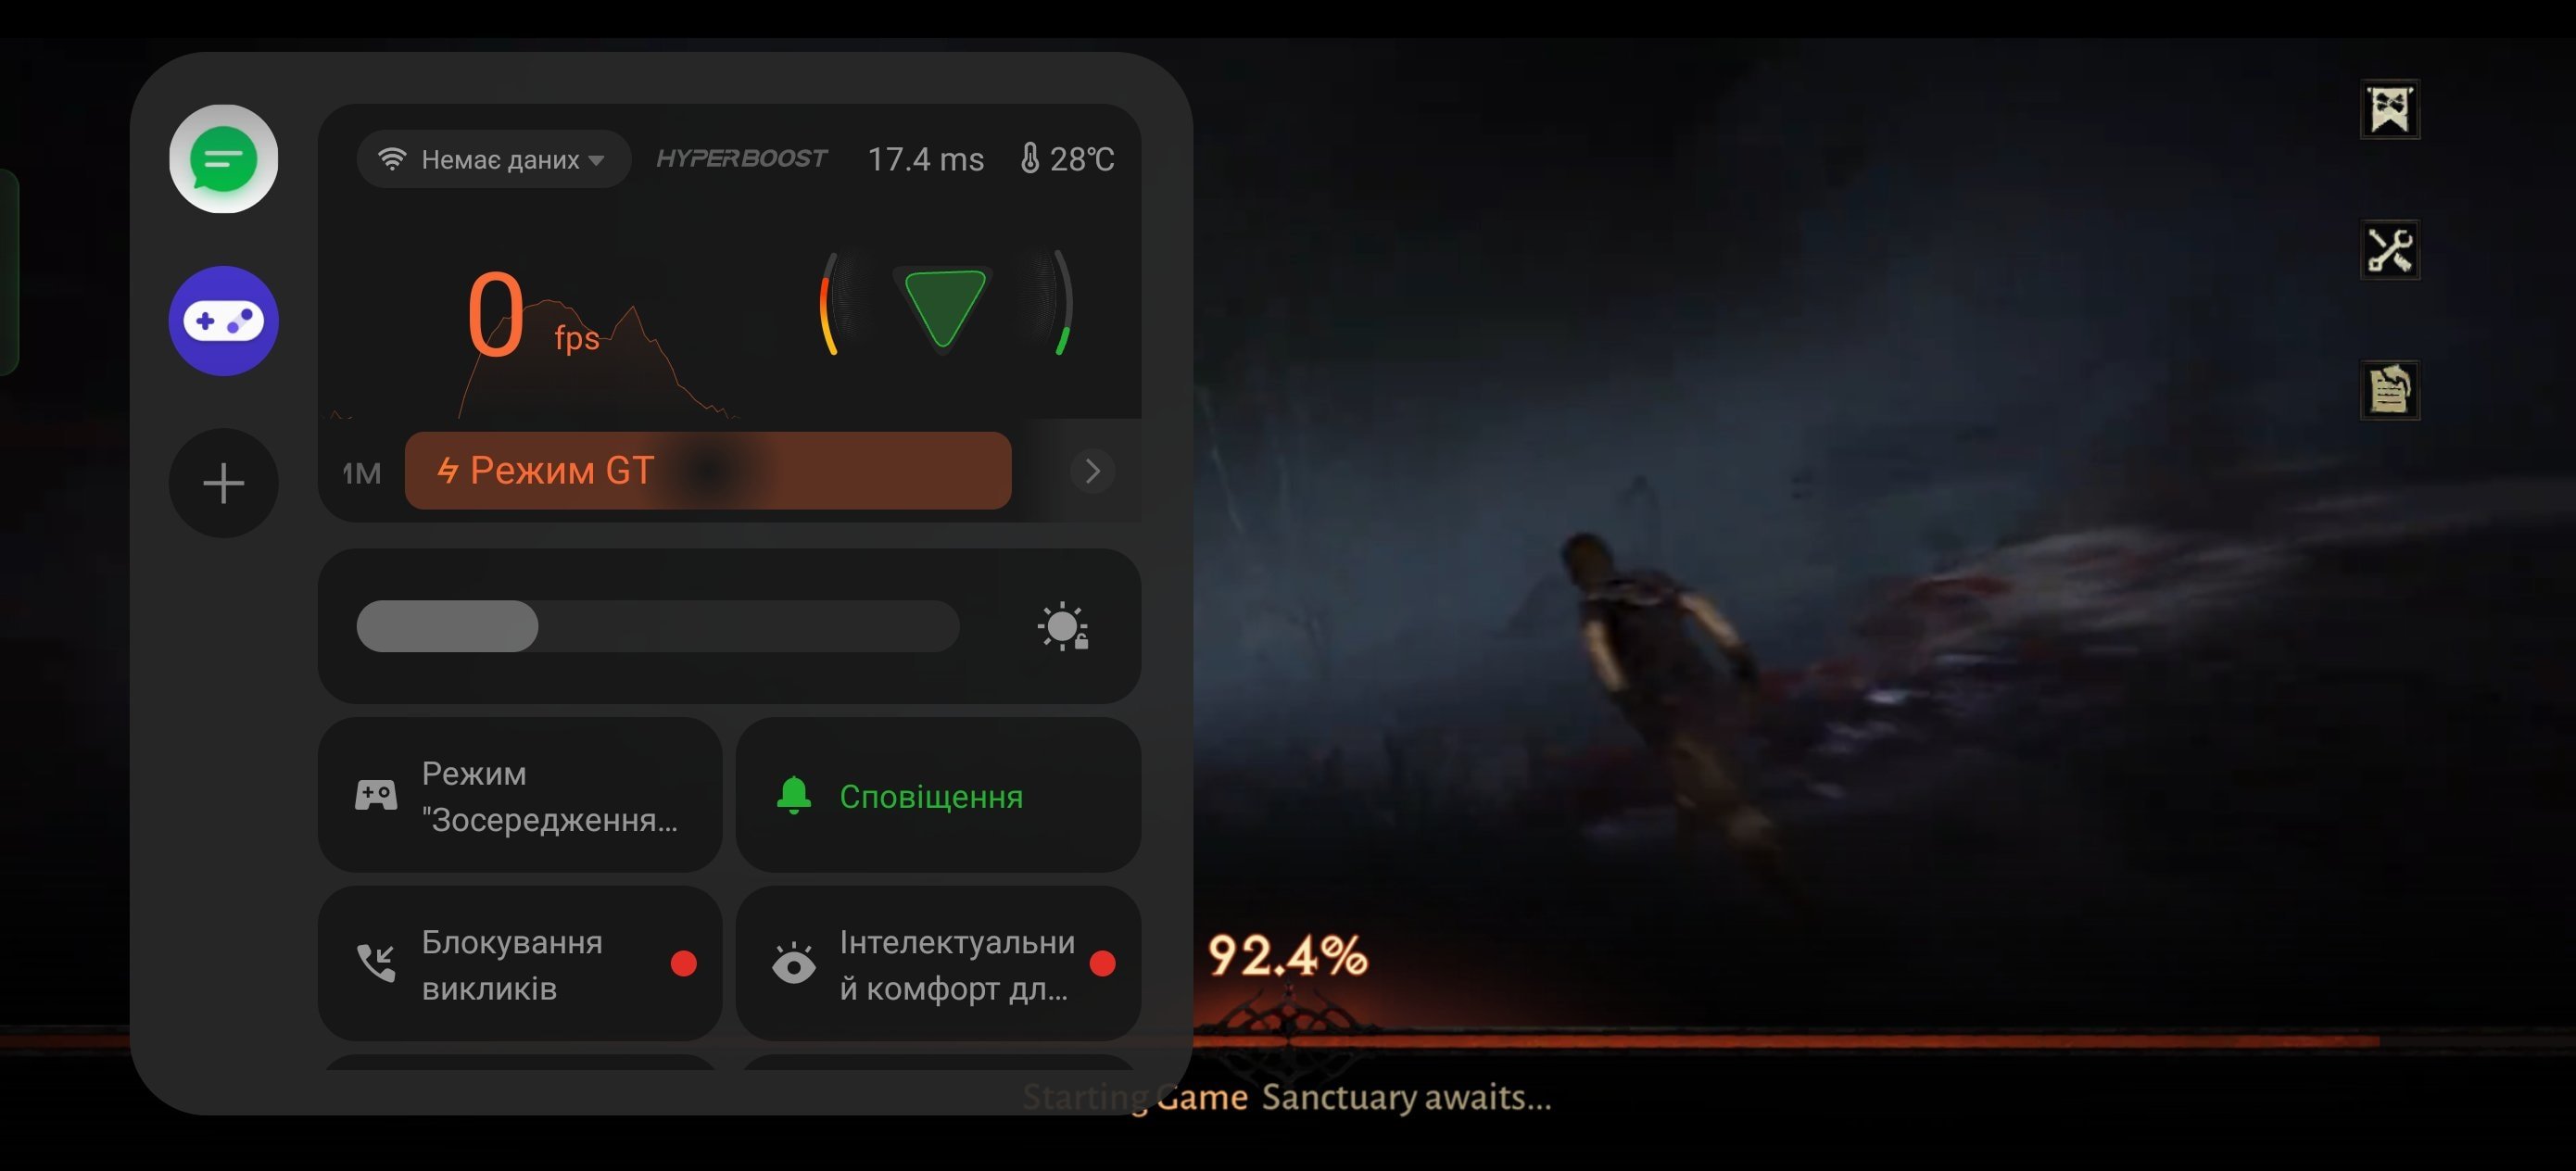
Task: Click the gamepad controller icon
Action: coord(223,321)
